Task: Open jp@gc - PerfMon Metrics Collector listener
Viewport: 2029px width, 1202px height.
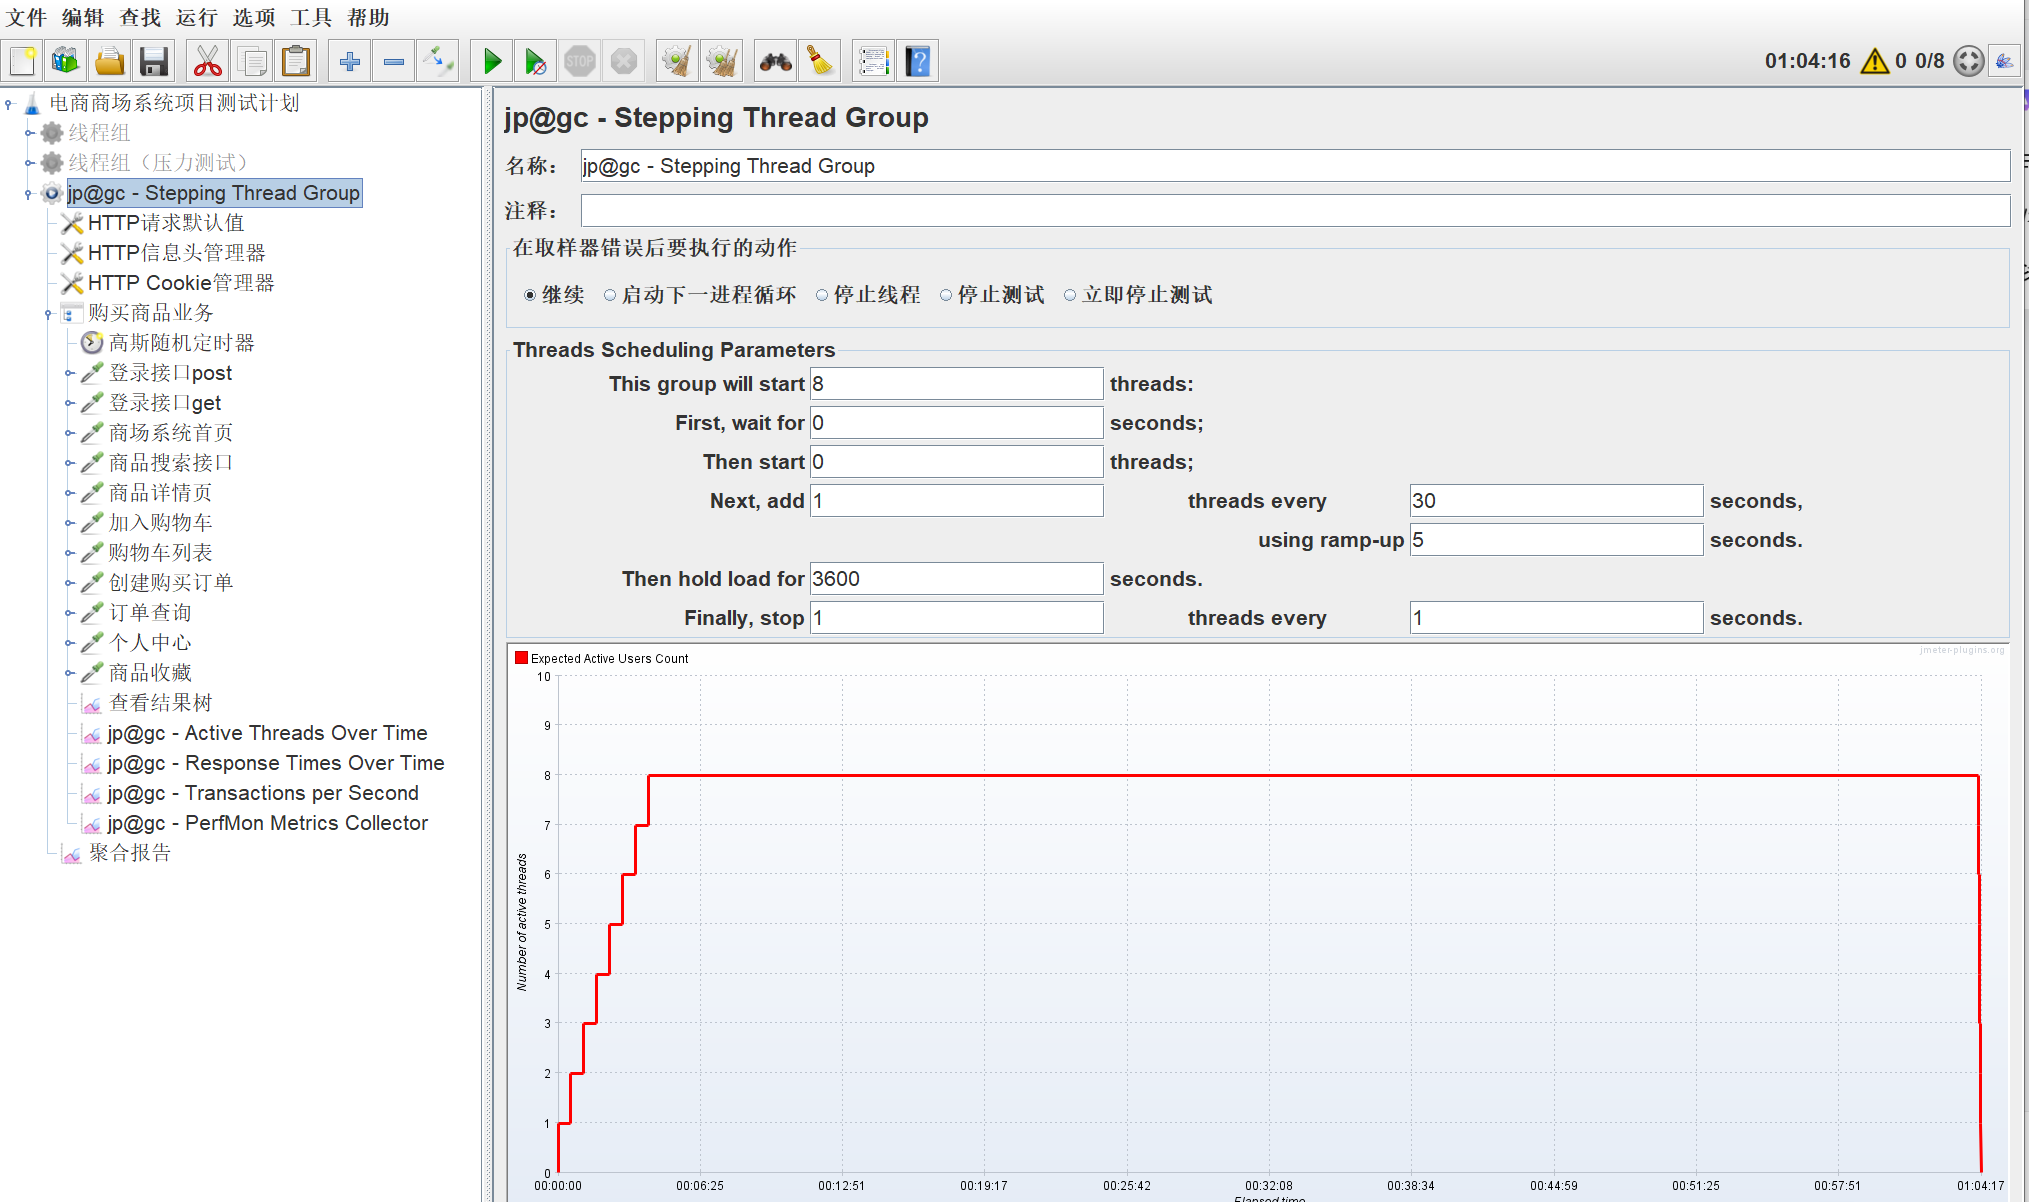Action: click(x=268, y=823)
